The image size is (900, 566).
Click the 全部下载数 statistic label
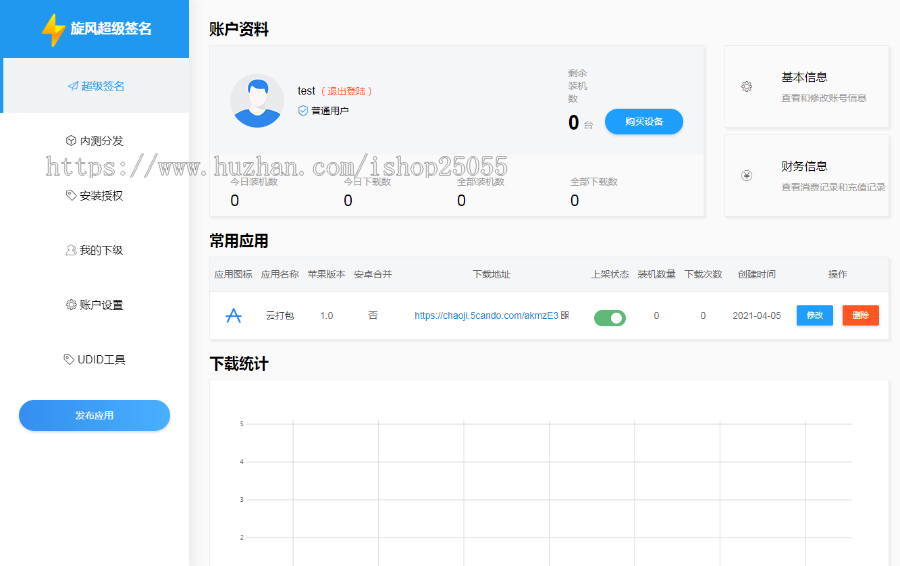[593, 181]
